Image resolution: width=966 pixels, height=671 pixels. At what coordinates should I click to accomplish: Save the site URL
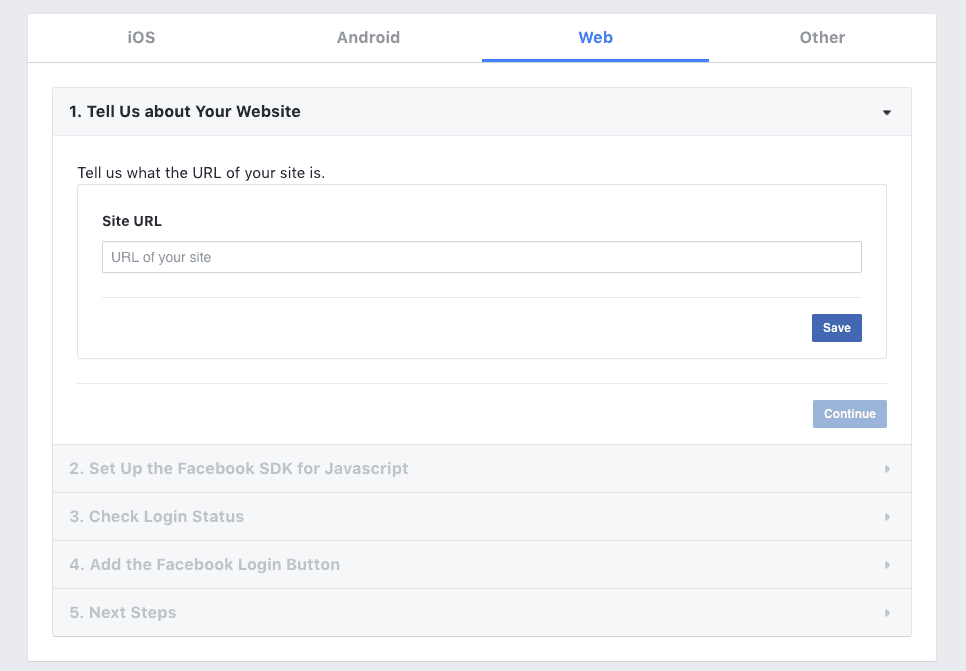pos(837,328)
